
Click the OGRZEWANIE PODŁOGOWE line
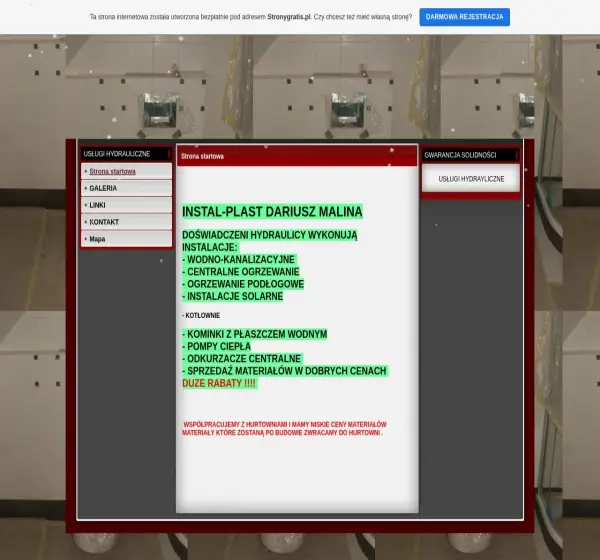(x=243, y=284)
